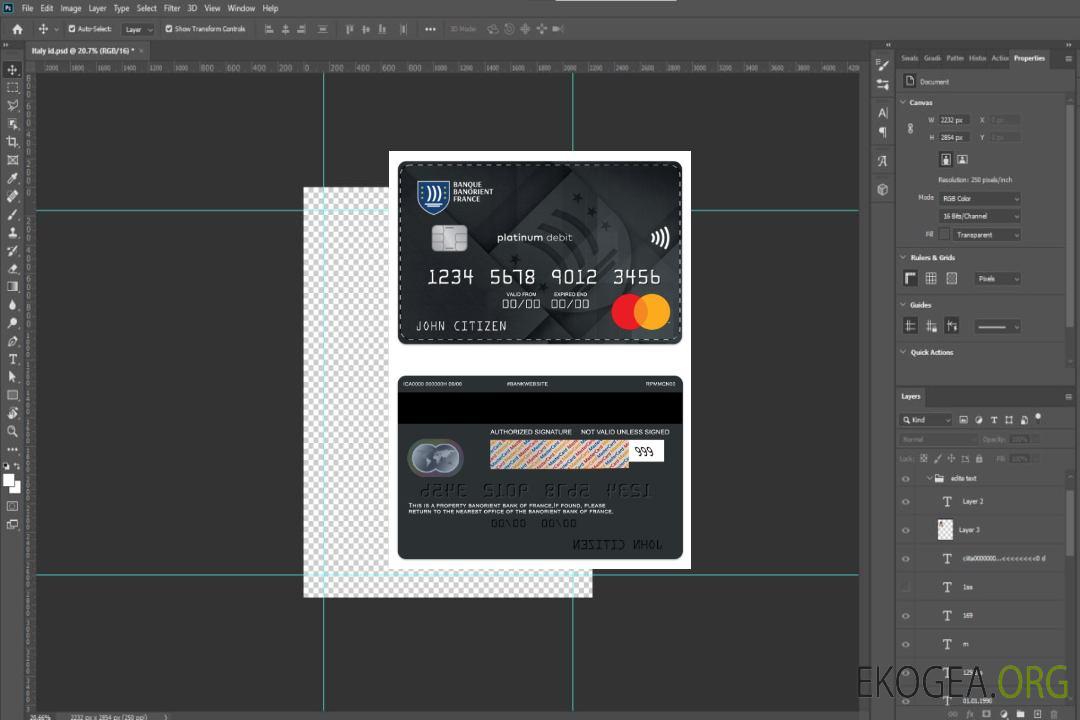Select the Clone Stamp tool
The width and height of the screenshot is (1080, 720).
tap(12, 233)
